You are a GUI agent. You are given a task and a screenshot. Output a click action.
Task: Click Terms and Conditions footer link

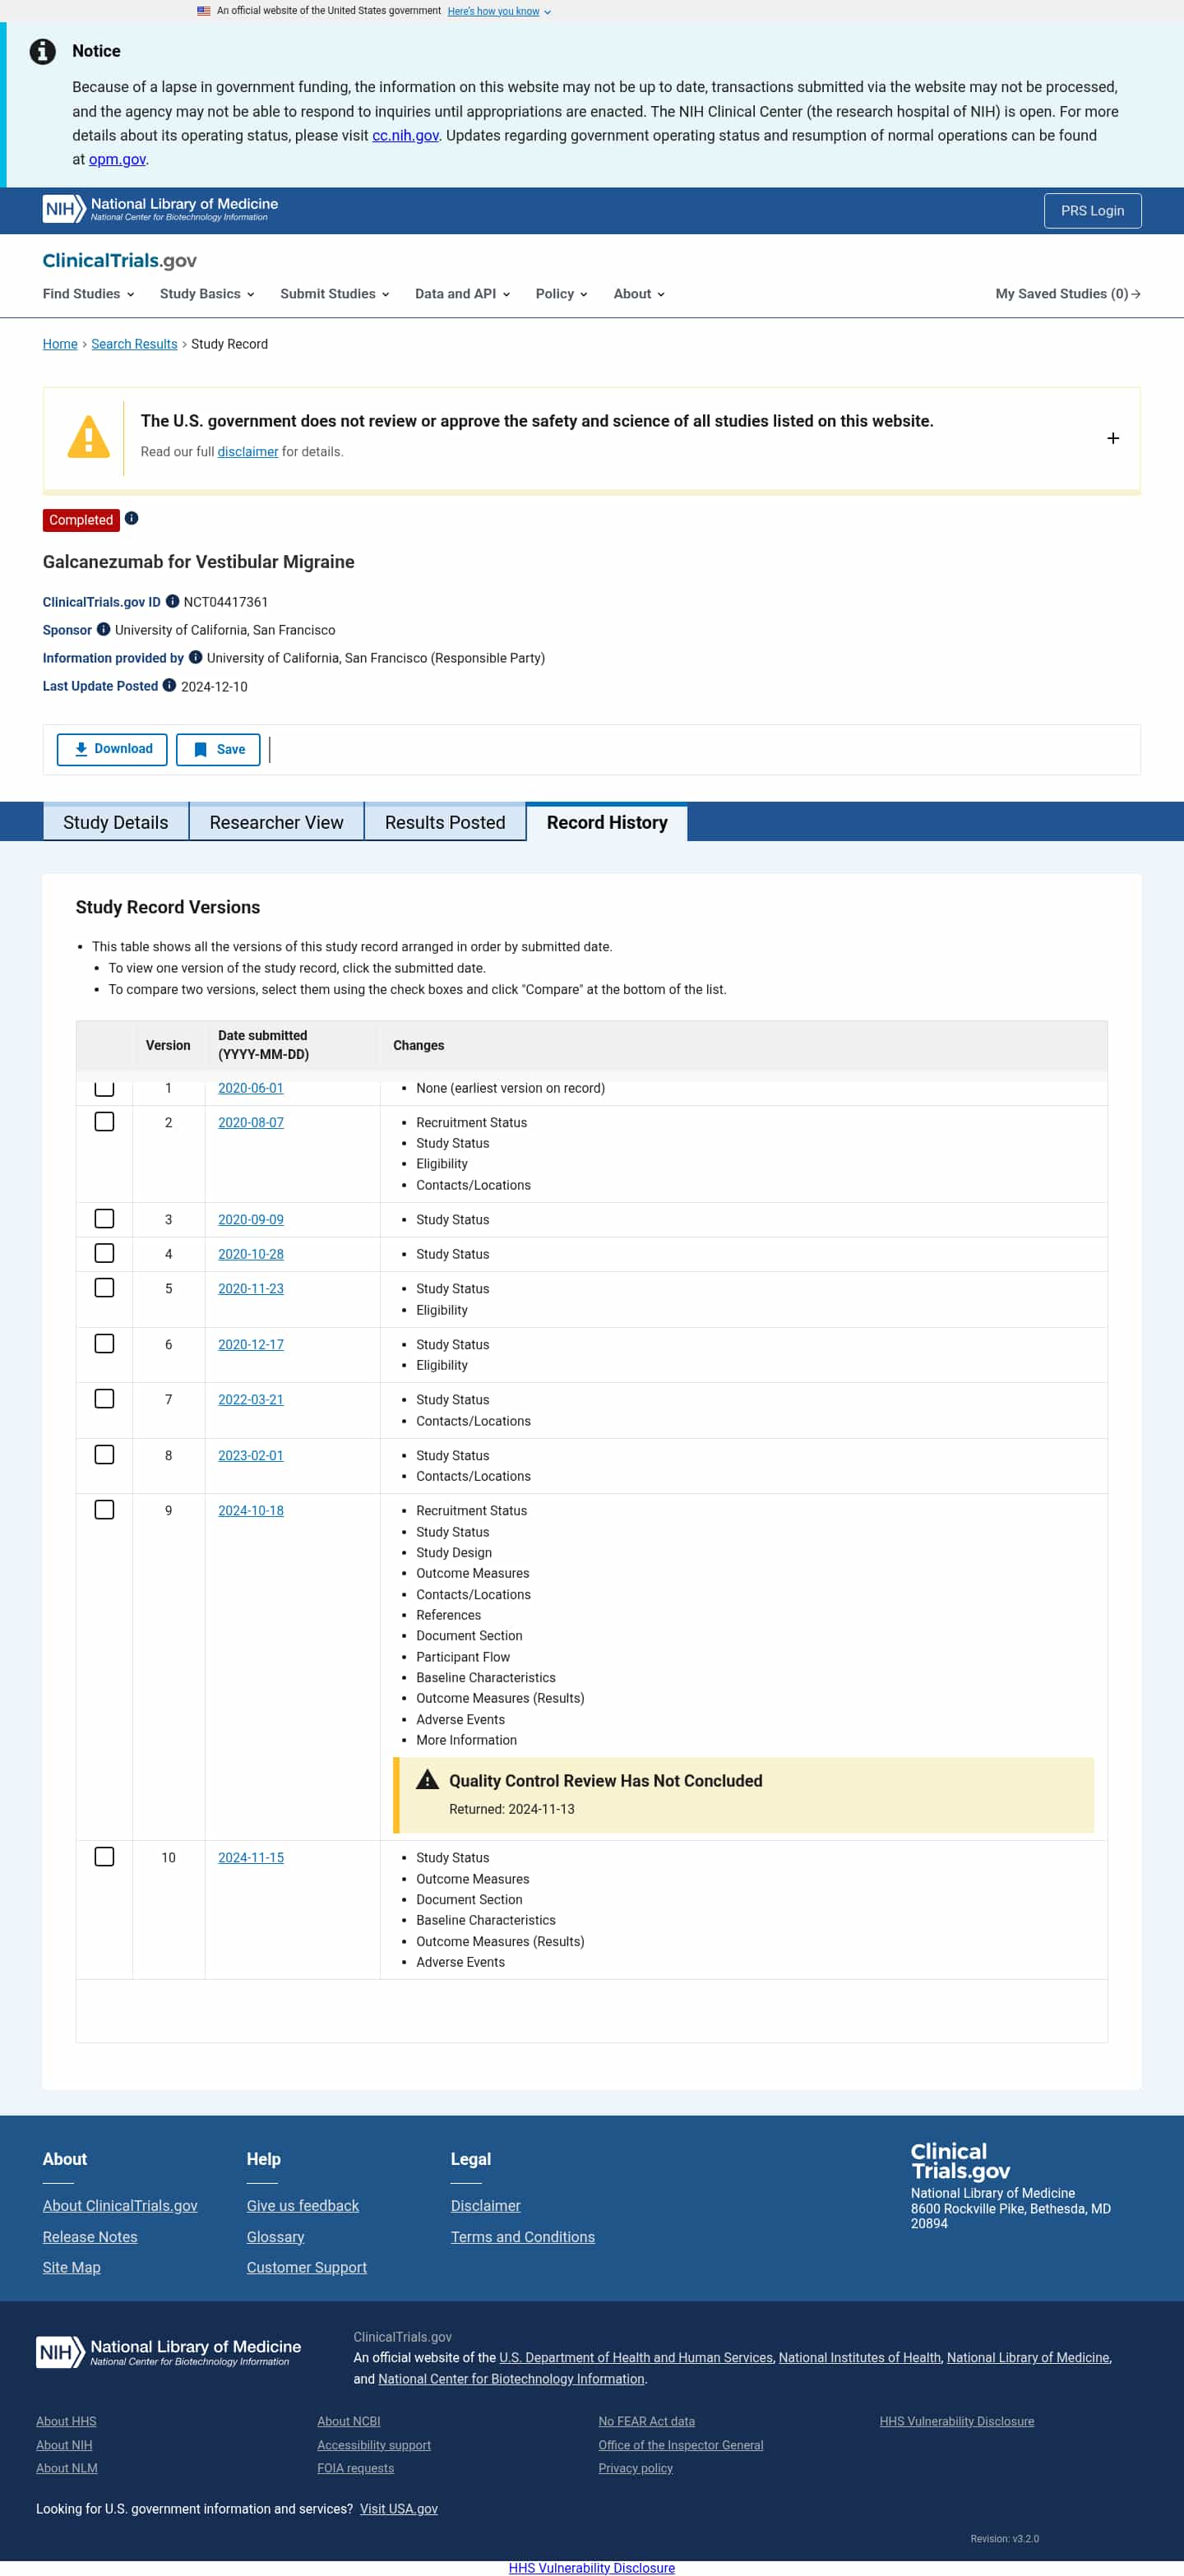523,2236
